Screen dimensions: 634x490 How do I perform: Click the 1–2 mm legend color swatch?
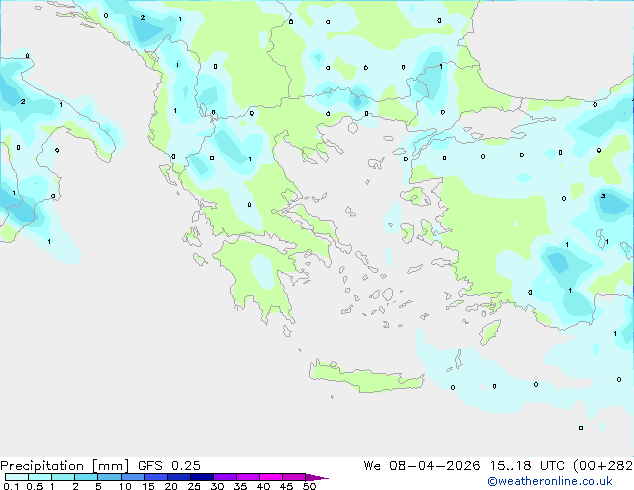point(63,477)
